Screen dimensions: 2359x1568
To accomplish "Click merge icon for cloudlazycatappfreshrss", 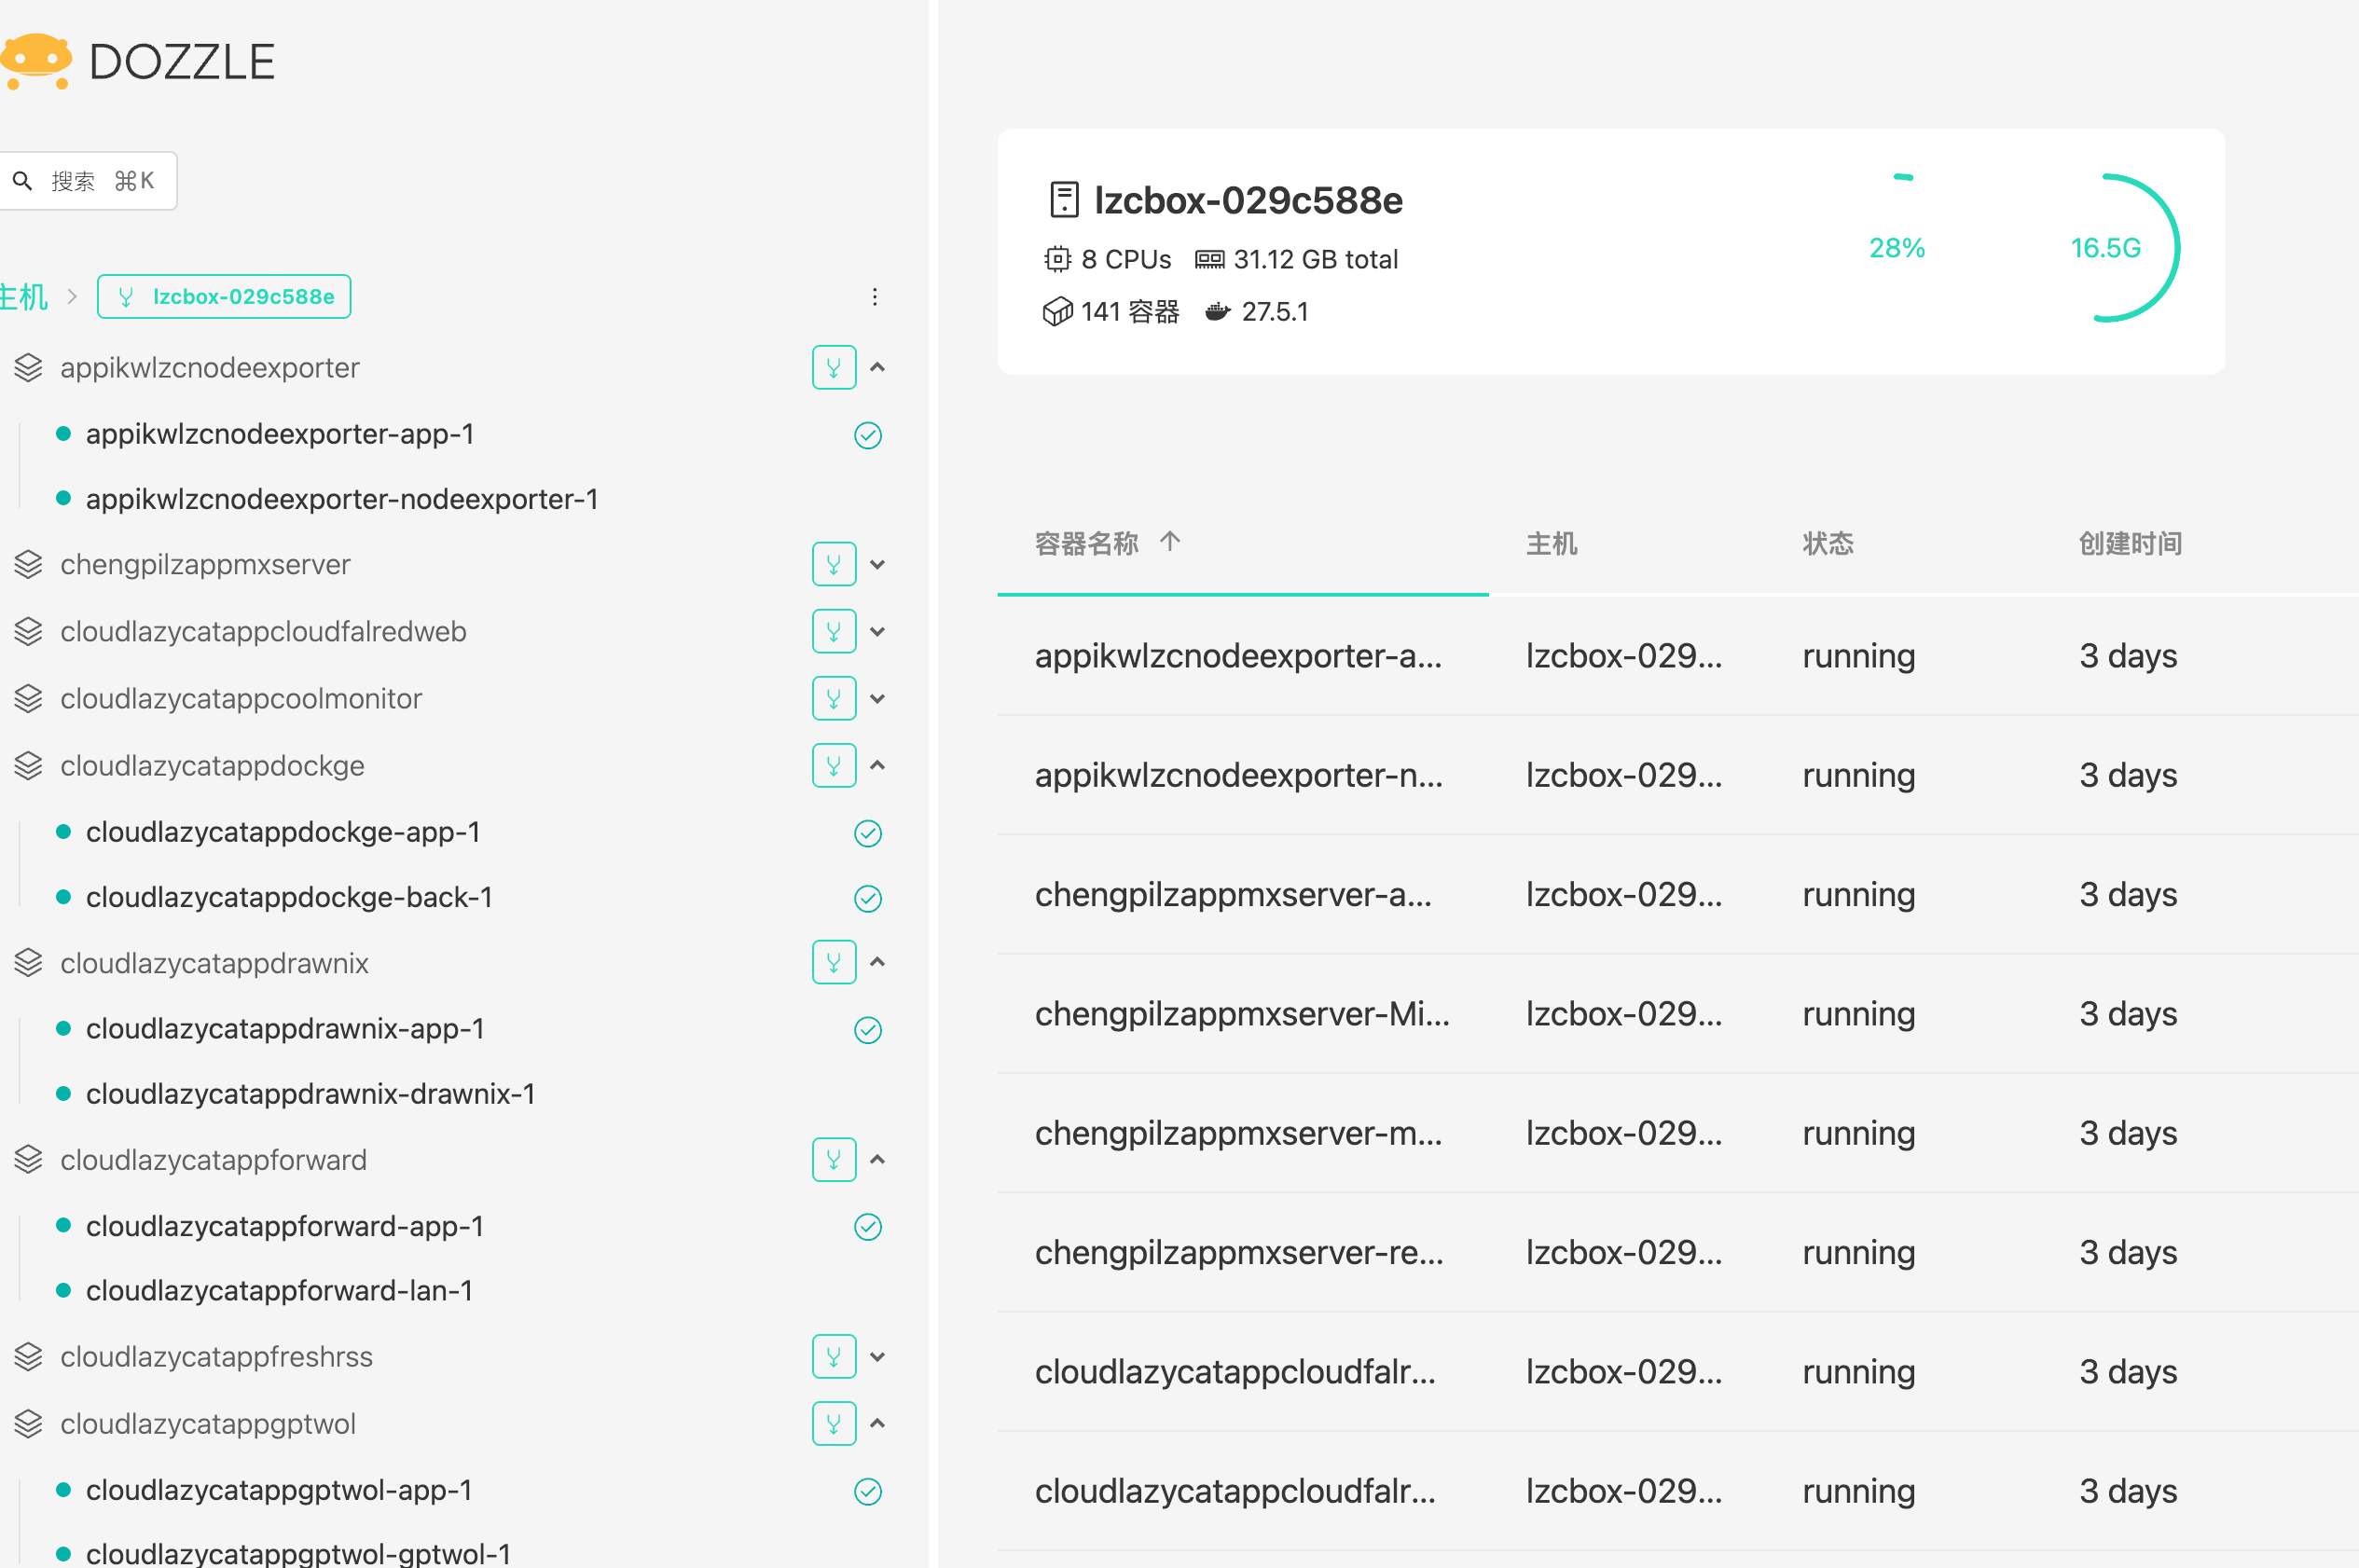I will coord(834,1357).
